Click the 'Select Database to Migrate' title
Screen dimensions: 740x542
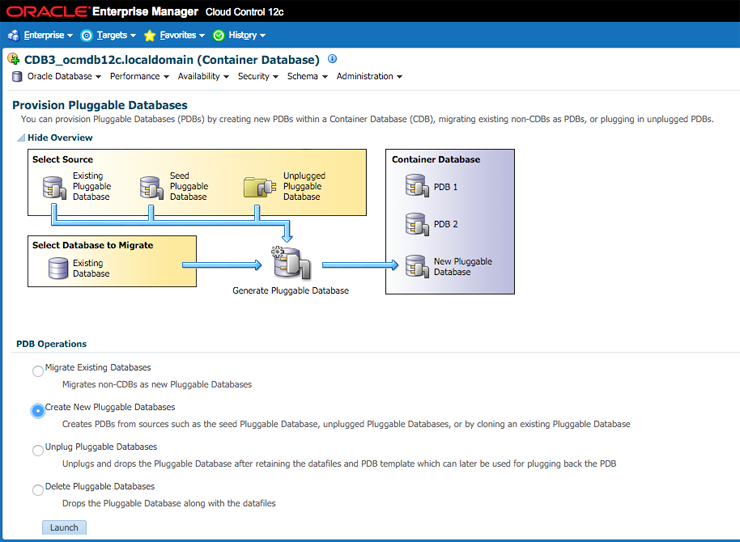(x=93, y=245)
